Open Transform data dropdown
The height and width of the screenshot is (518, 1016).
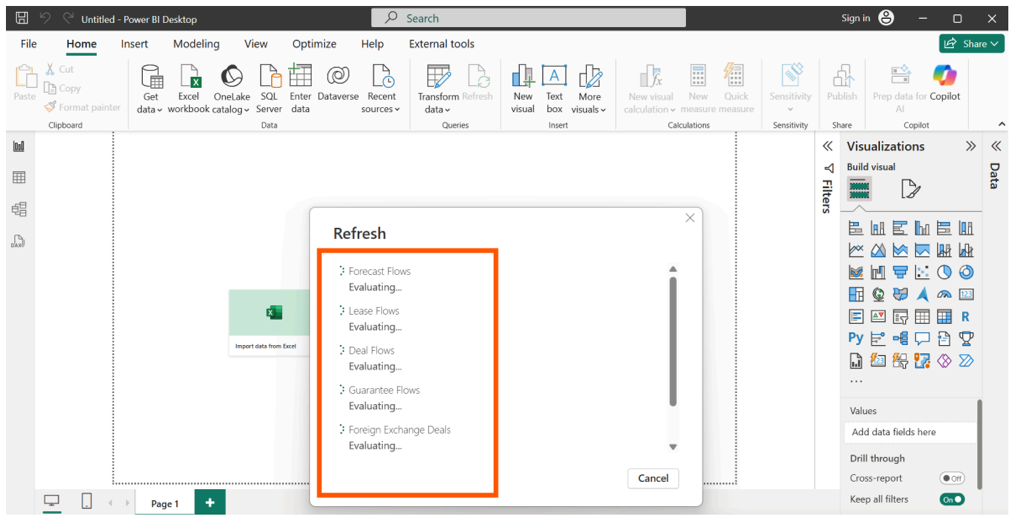(438, 89)
